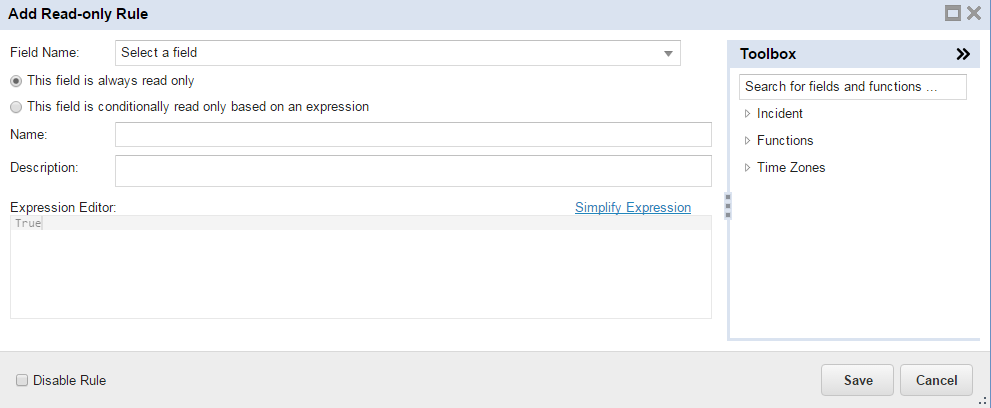Click the dialog resize grip corner
Image resolution: width=991 pixels, height=408 pixels.
point(982,399)
